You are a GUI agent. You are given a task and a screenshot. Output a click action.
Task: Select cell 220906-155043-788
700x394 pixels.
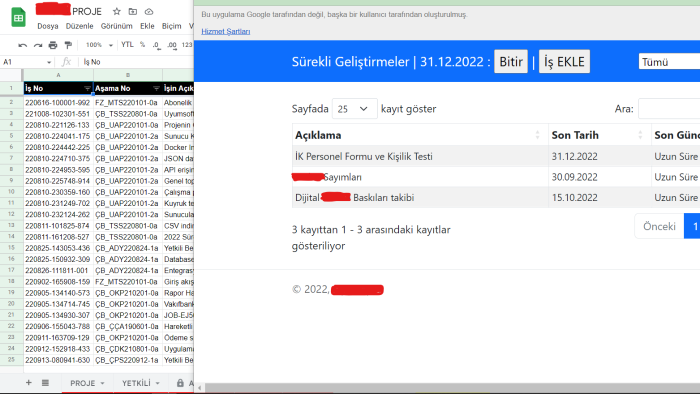coord(58,327)
